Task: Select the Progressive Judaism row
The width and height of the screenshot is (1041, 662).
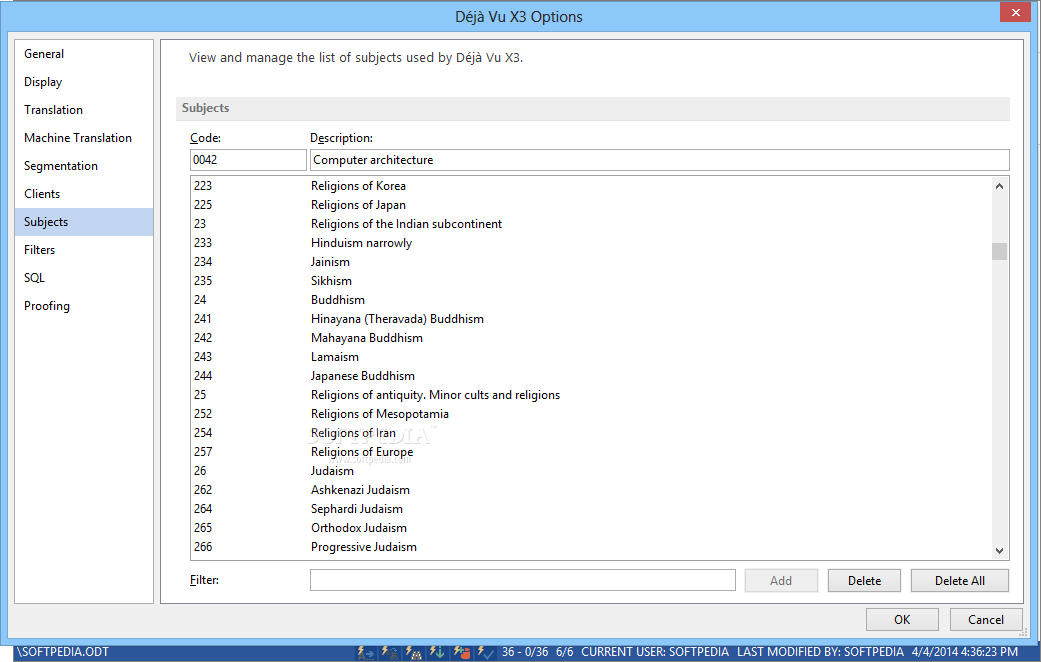Action: pos(591,546)
